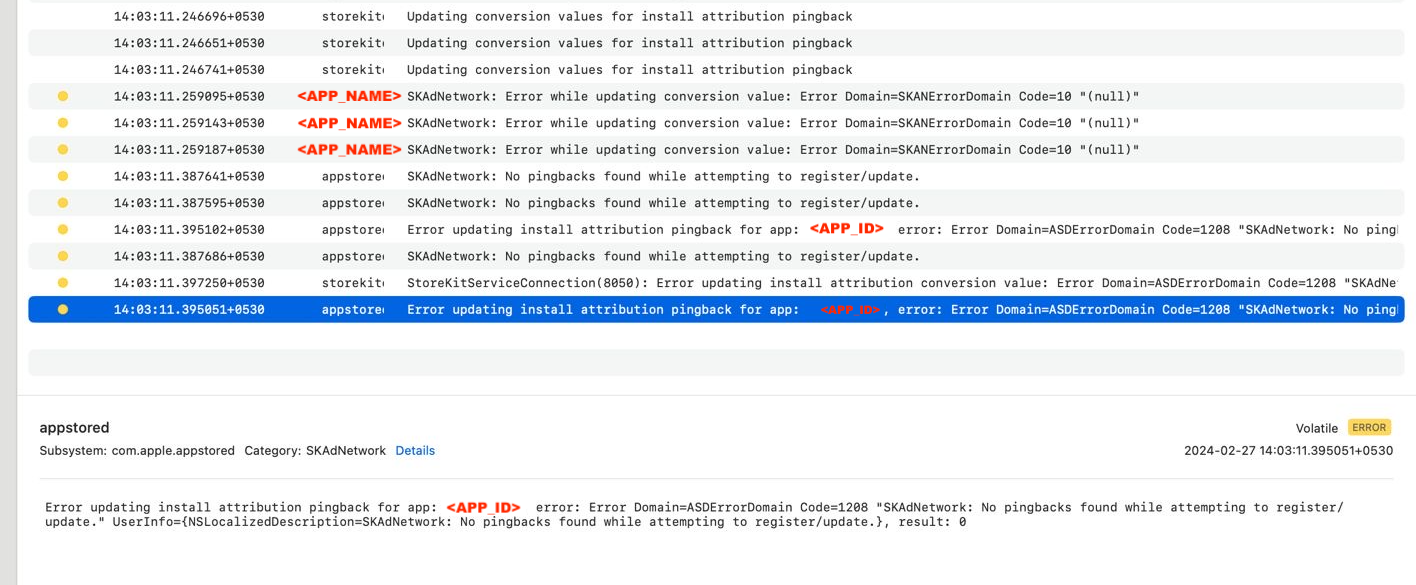Click the yellow warning dot at 14:03:11.259143
Image resolution: width=1416 pixels, height=585 pixels.
point(62,123)
